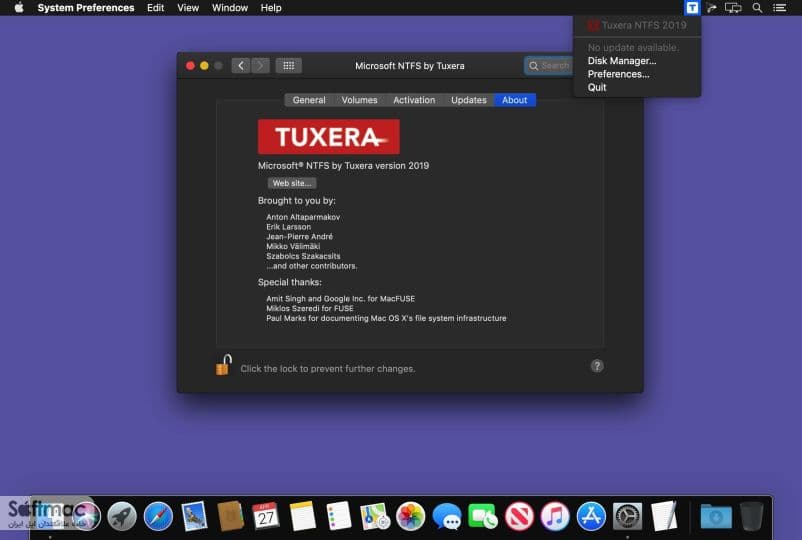The width and height of the screenshot is (802, 540).
Task: Click the Web site... button
Action: (x=292, y=183)
